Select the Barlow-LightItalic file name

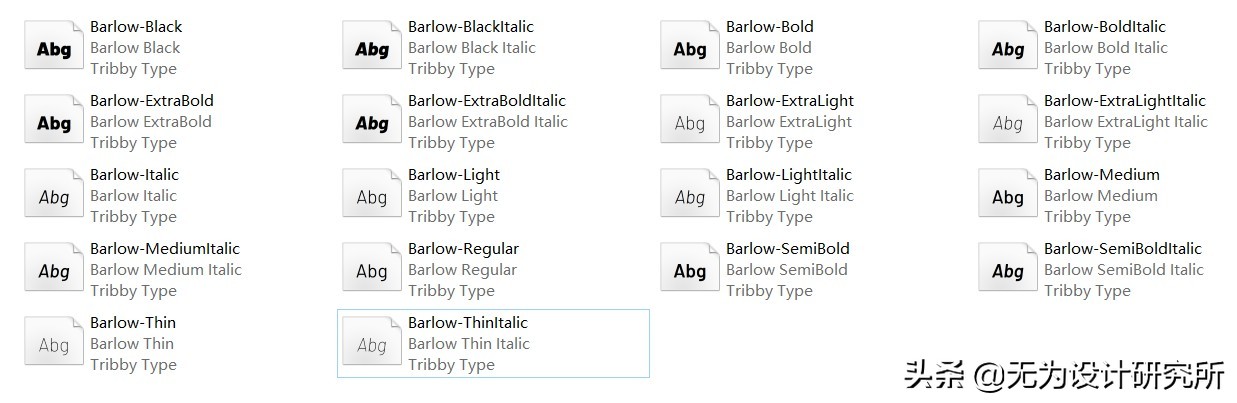[x=788, y=175]
